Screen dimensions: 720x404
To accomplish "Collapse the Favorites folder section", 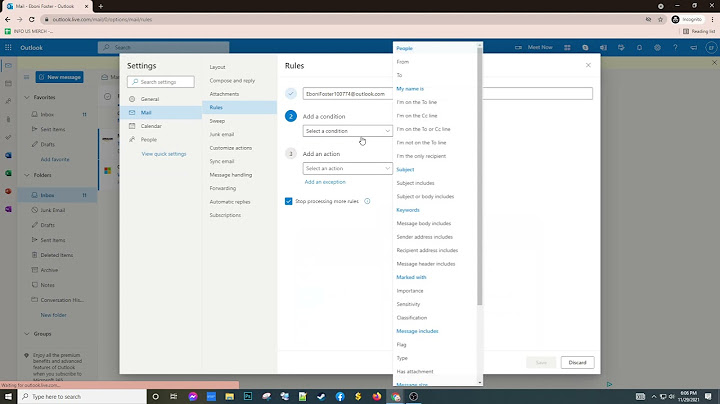I will (x=27, y=97).
